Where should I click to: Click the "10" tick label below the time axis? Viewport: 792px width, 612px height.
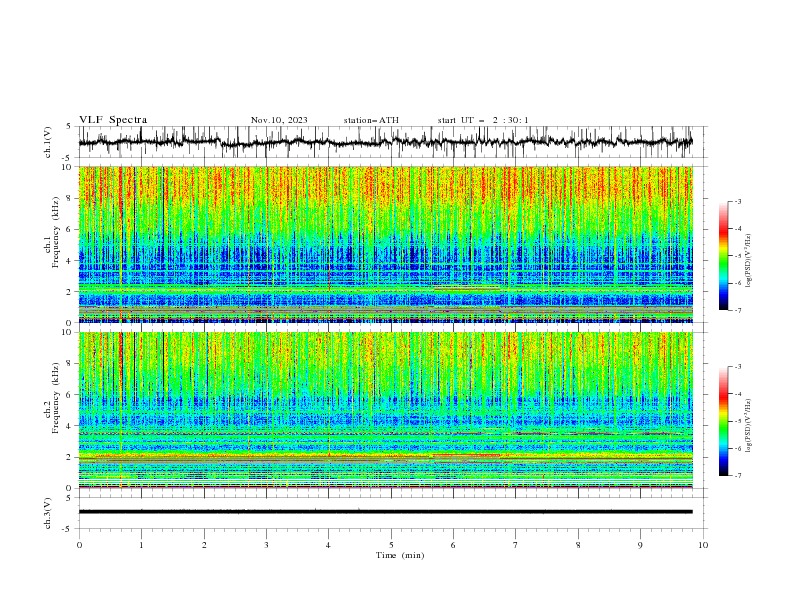click(x=703, y=545)
